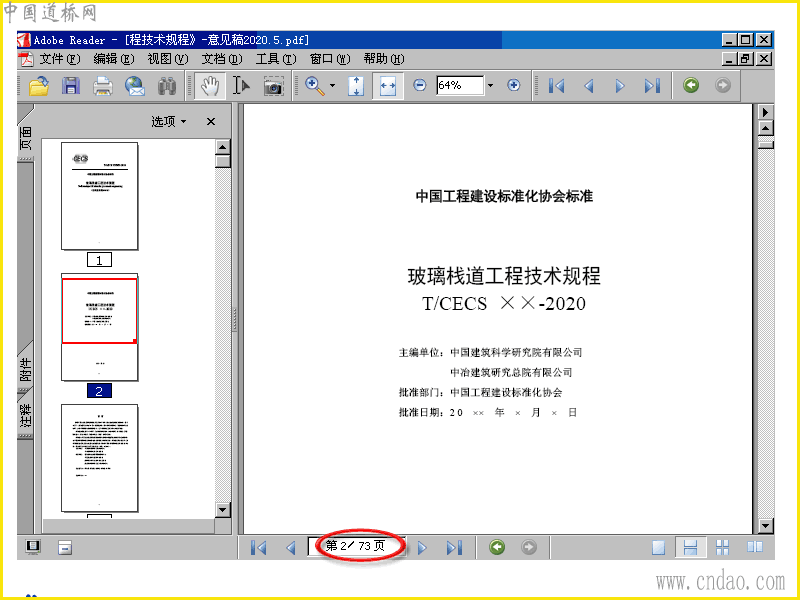This screenshot has height=600, width=800.
Task: Click the page number label 1
Action: coord(99,260)
